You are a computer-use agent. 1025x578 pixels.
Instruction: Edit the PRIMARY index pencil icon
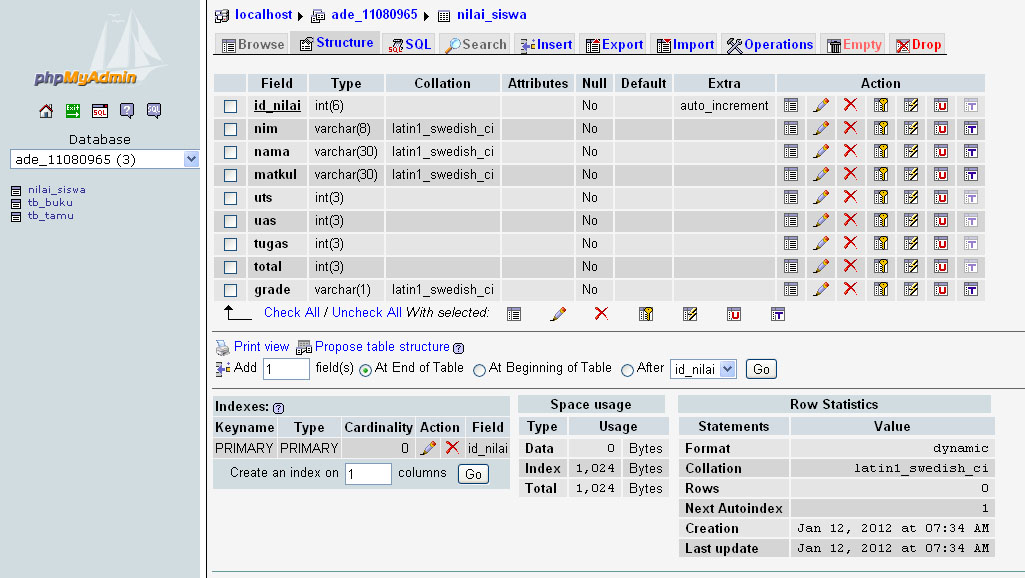click(x=428, y=448)
